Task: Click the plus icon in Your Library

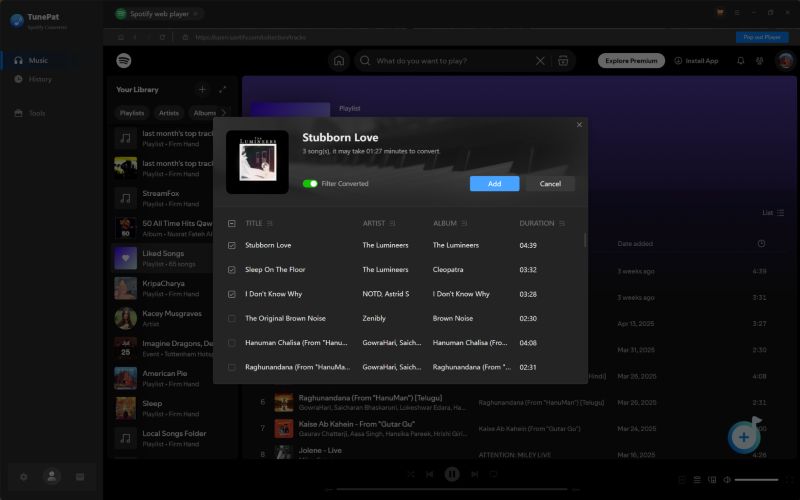Action: click(x=202, y=90)
